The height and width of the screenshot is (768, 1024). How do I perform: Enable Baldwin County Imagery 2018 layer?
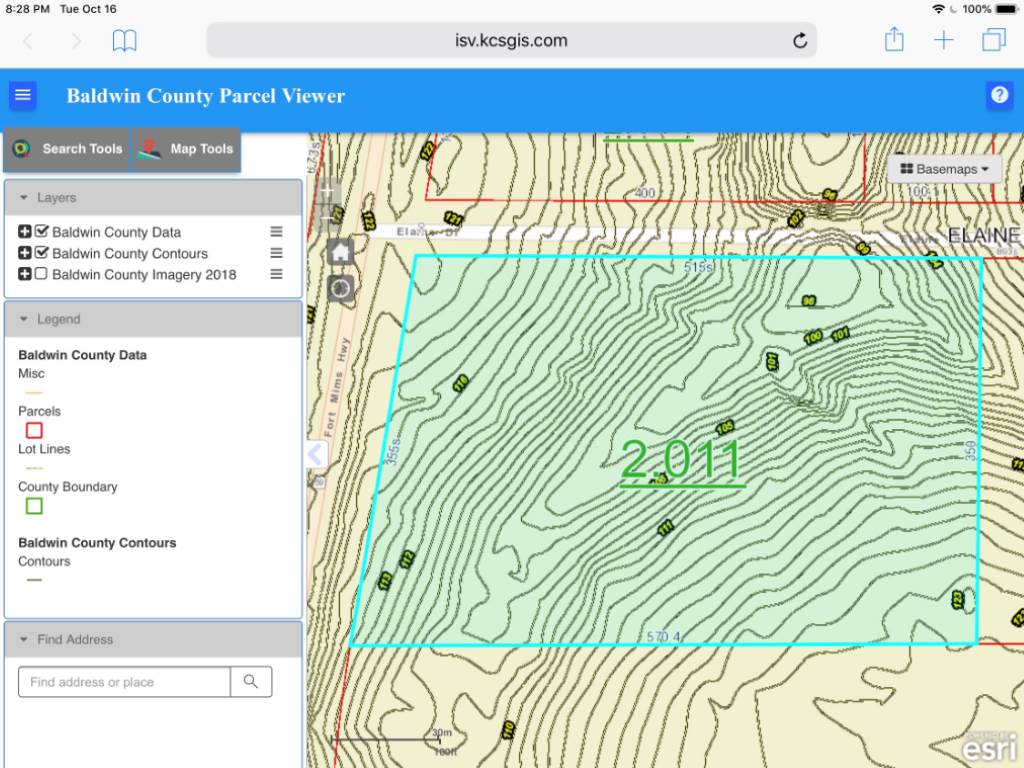pos(40,273)
